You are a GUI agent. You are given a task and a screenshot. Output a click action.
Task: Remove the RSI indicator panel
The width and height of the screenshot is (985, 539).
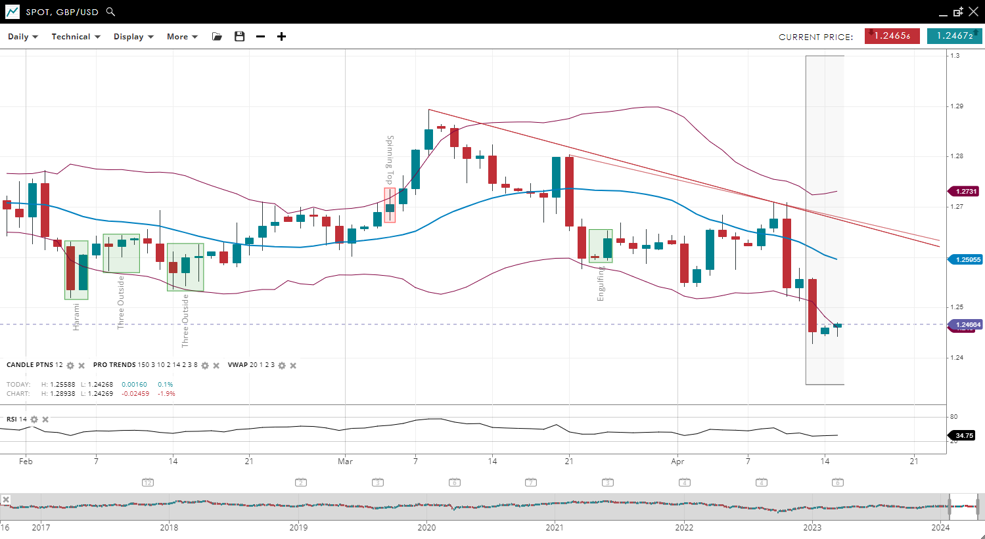click(x=45, y=420)
